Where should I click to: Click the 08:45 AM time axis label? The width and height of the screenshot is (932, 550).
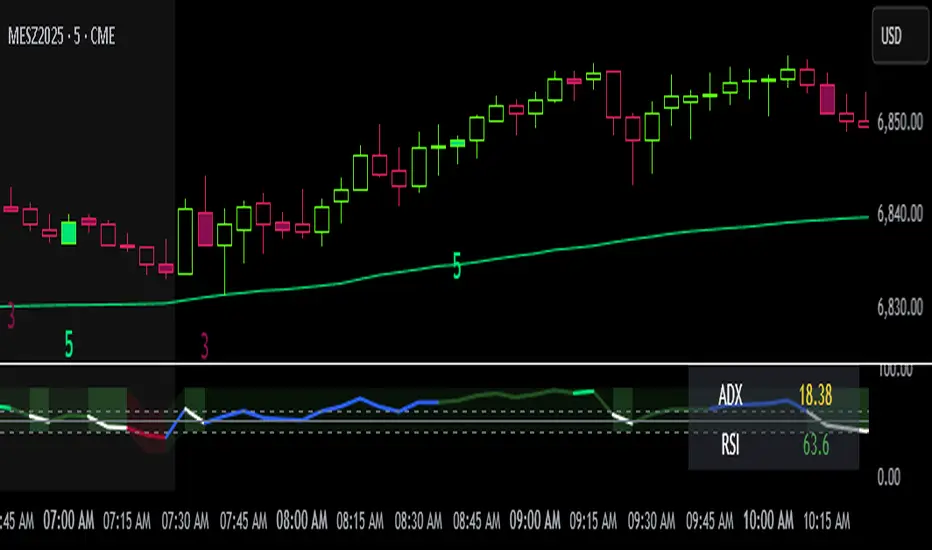[476, 521]
